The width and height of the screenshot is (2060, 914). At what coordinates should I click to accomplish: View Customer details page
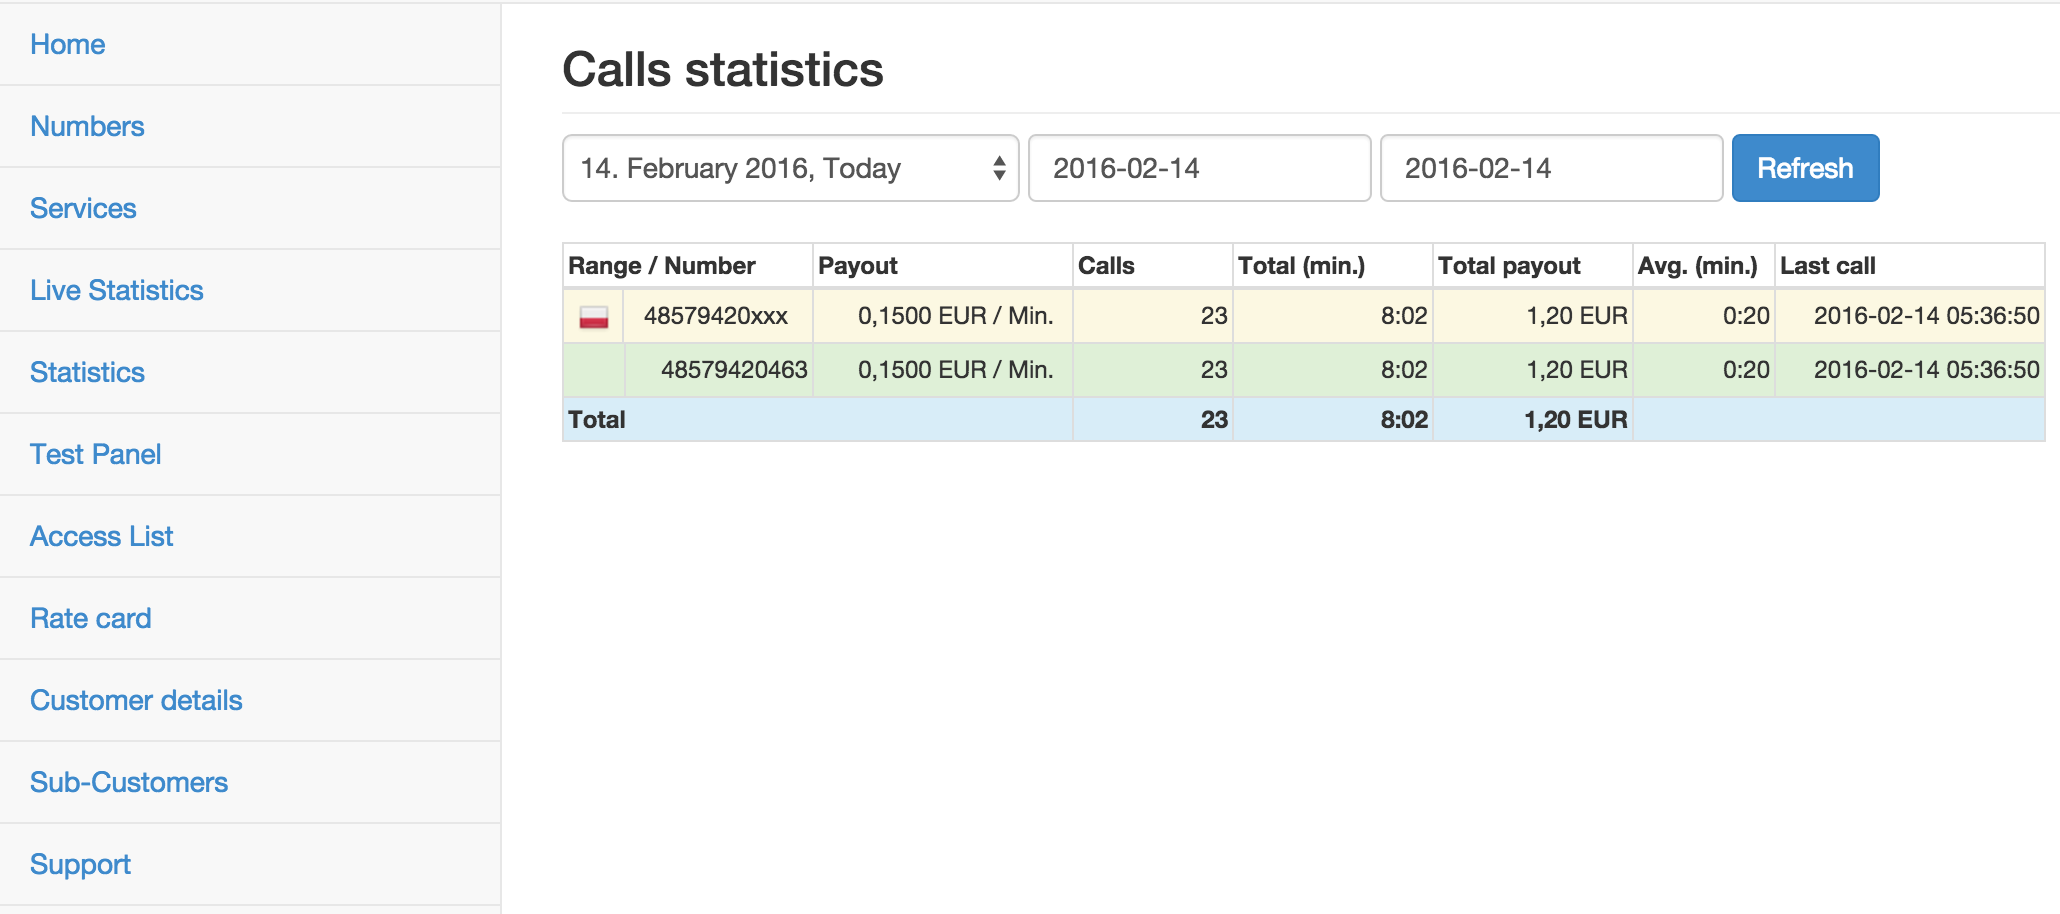pos(136,700)
